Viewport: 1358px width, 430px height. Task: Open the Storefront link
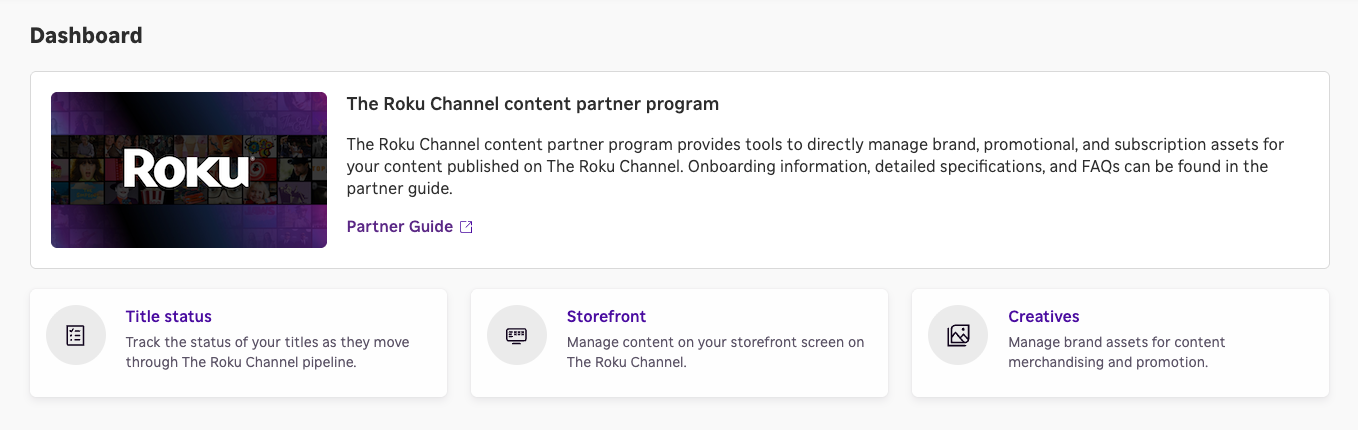607,317
